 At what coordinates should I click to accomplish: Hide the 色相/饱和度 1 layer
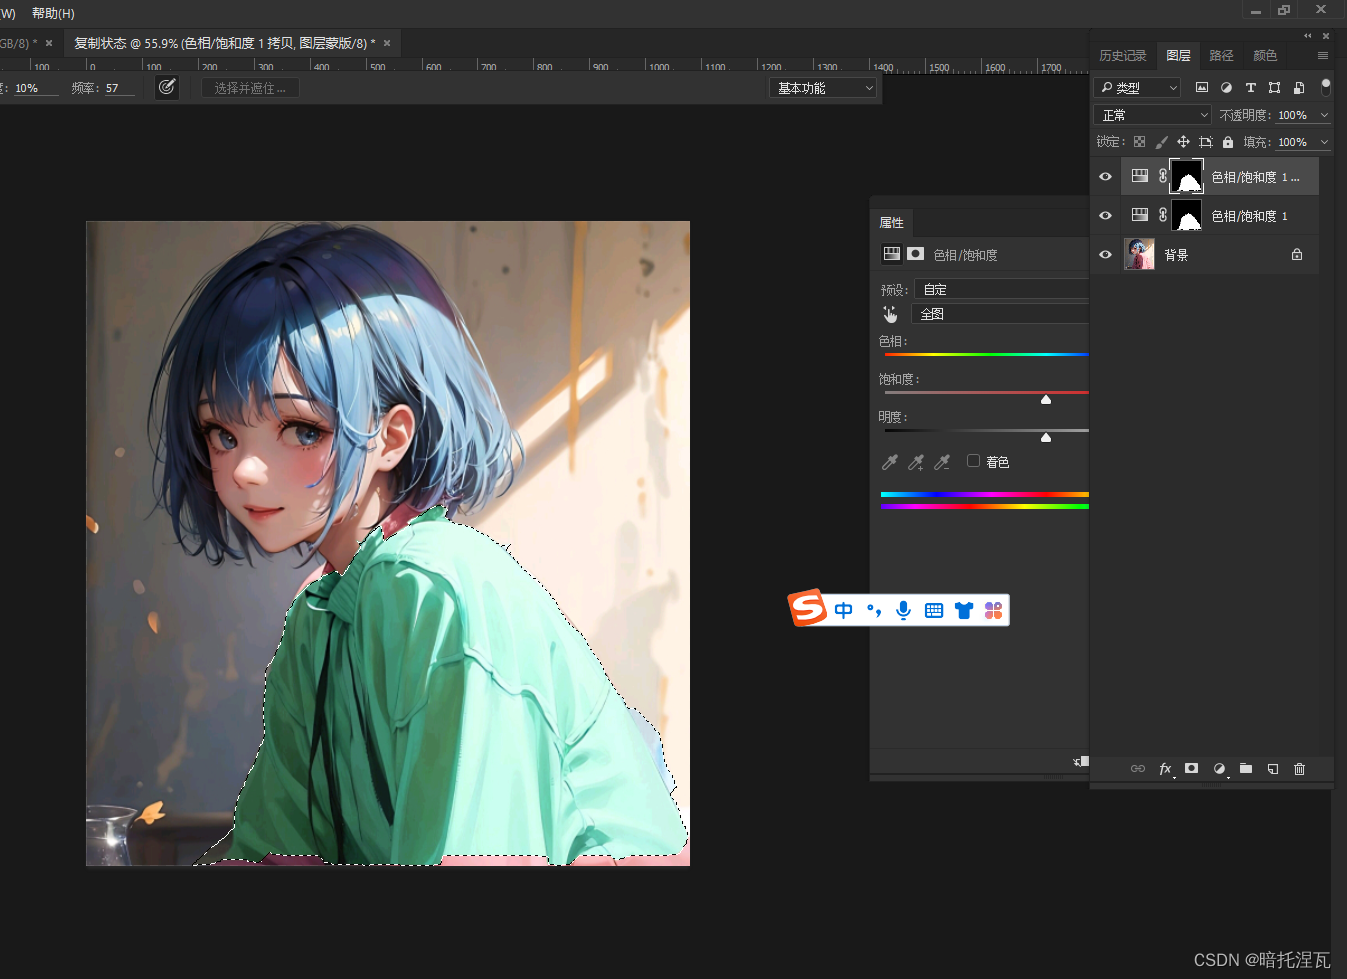[x=1105, y=216]
